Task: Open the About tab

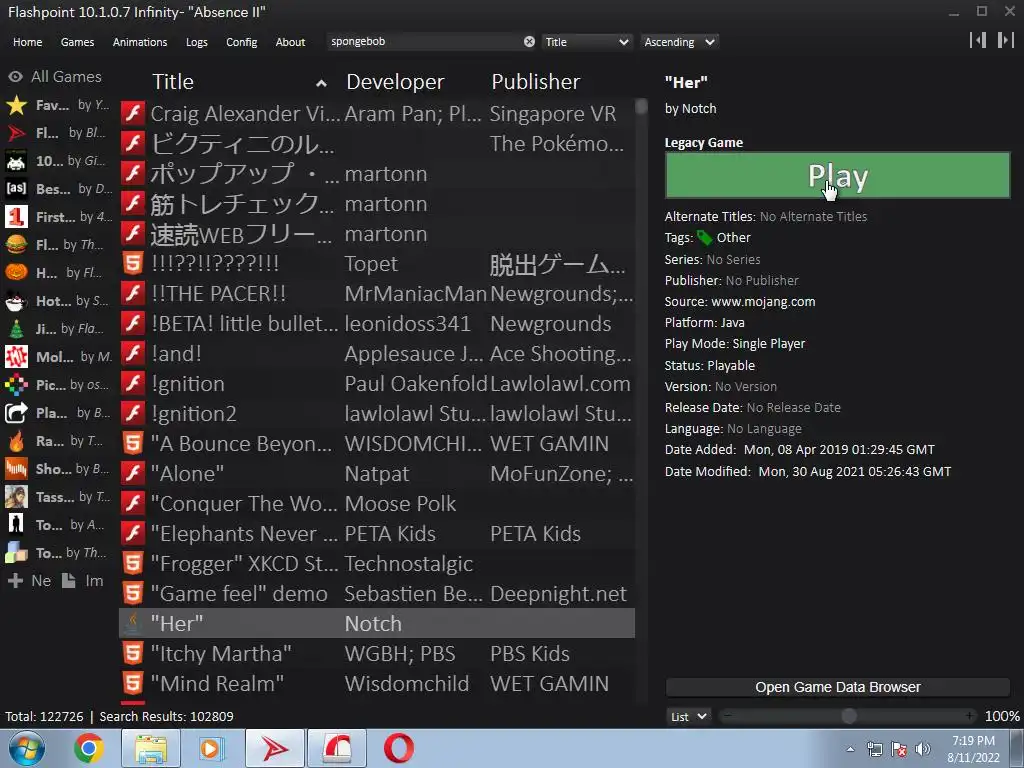Action: 290,42
